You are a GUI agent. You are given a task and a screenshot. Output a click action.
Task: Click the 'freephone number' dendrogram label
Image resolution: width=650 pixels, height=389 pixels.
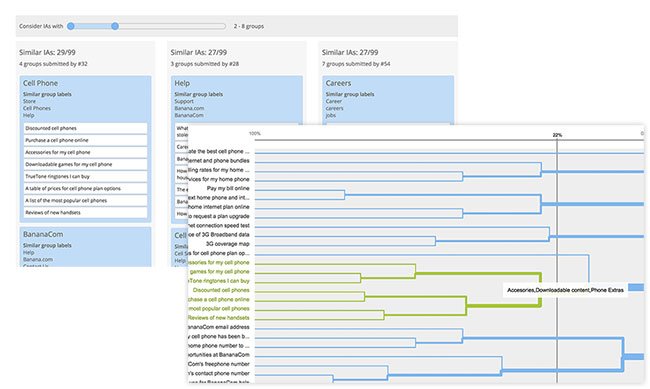pyautogui.click(x=219, y=364)
